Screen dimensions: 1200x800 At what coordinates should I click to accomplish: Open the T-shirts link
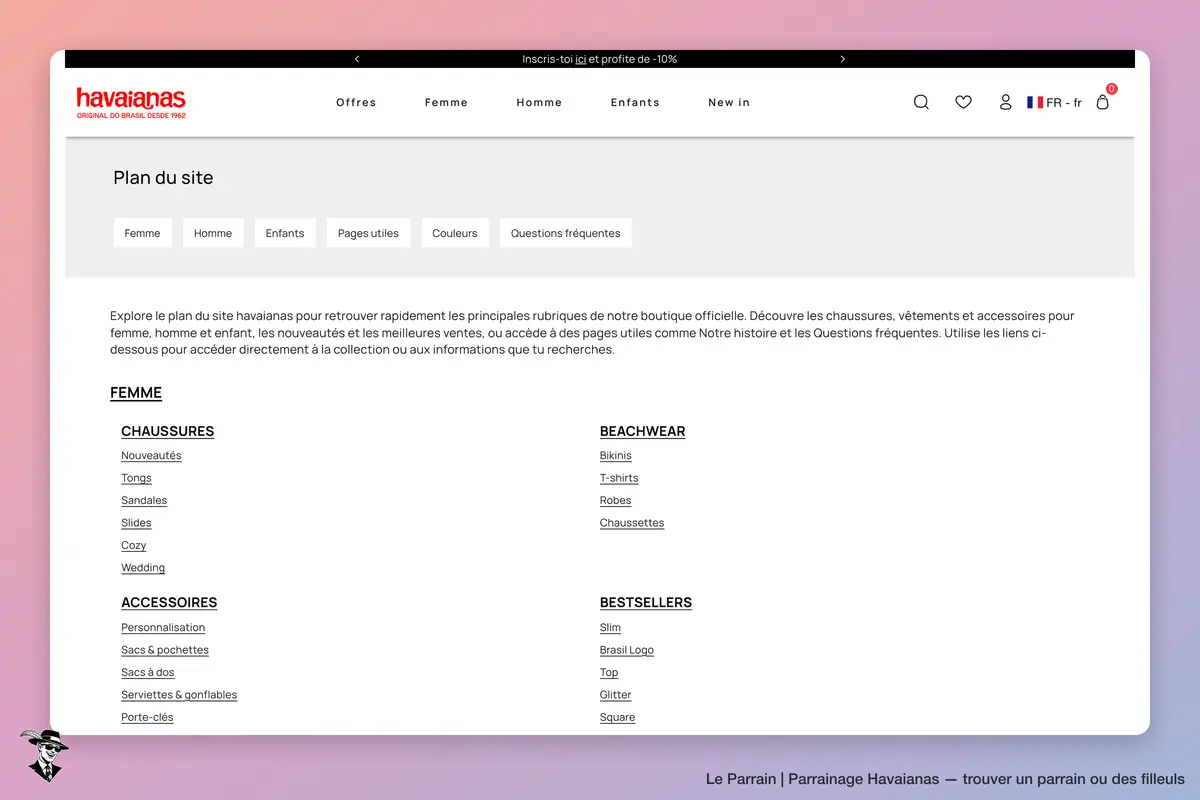619,478
